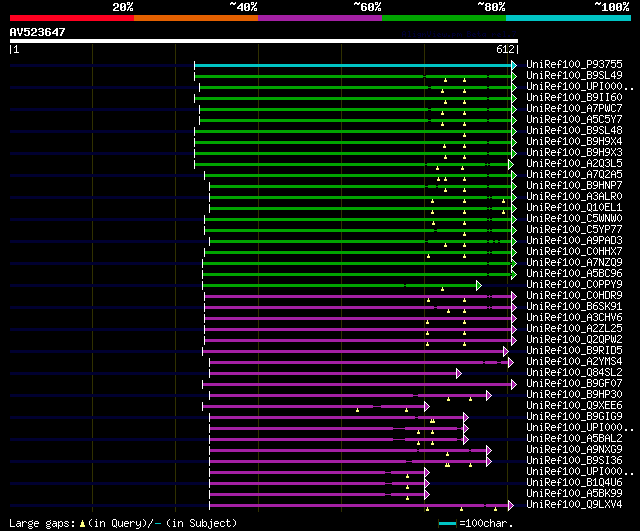View the UniRef100_A2YMS4 hit
Screen dimensions: 640x531
tap(574, 362)
